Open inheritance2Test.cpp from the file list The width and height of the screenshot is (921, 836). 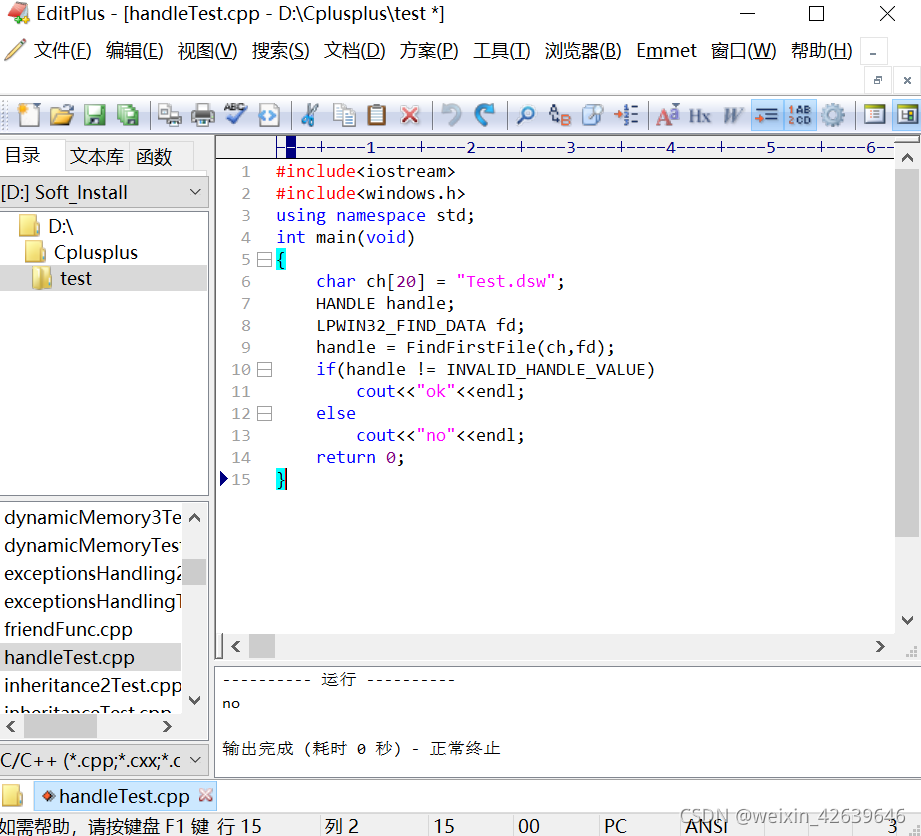[x=92, y=686]
